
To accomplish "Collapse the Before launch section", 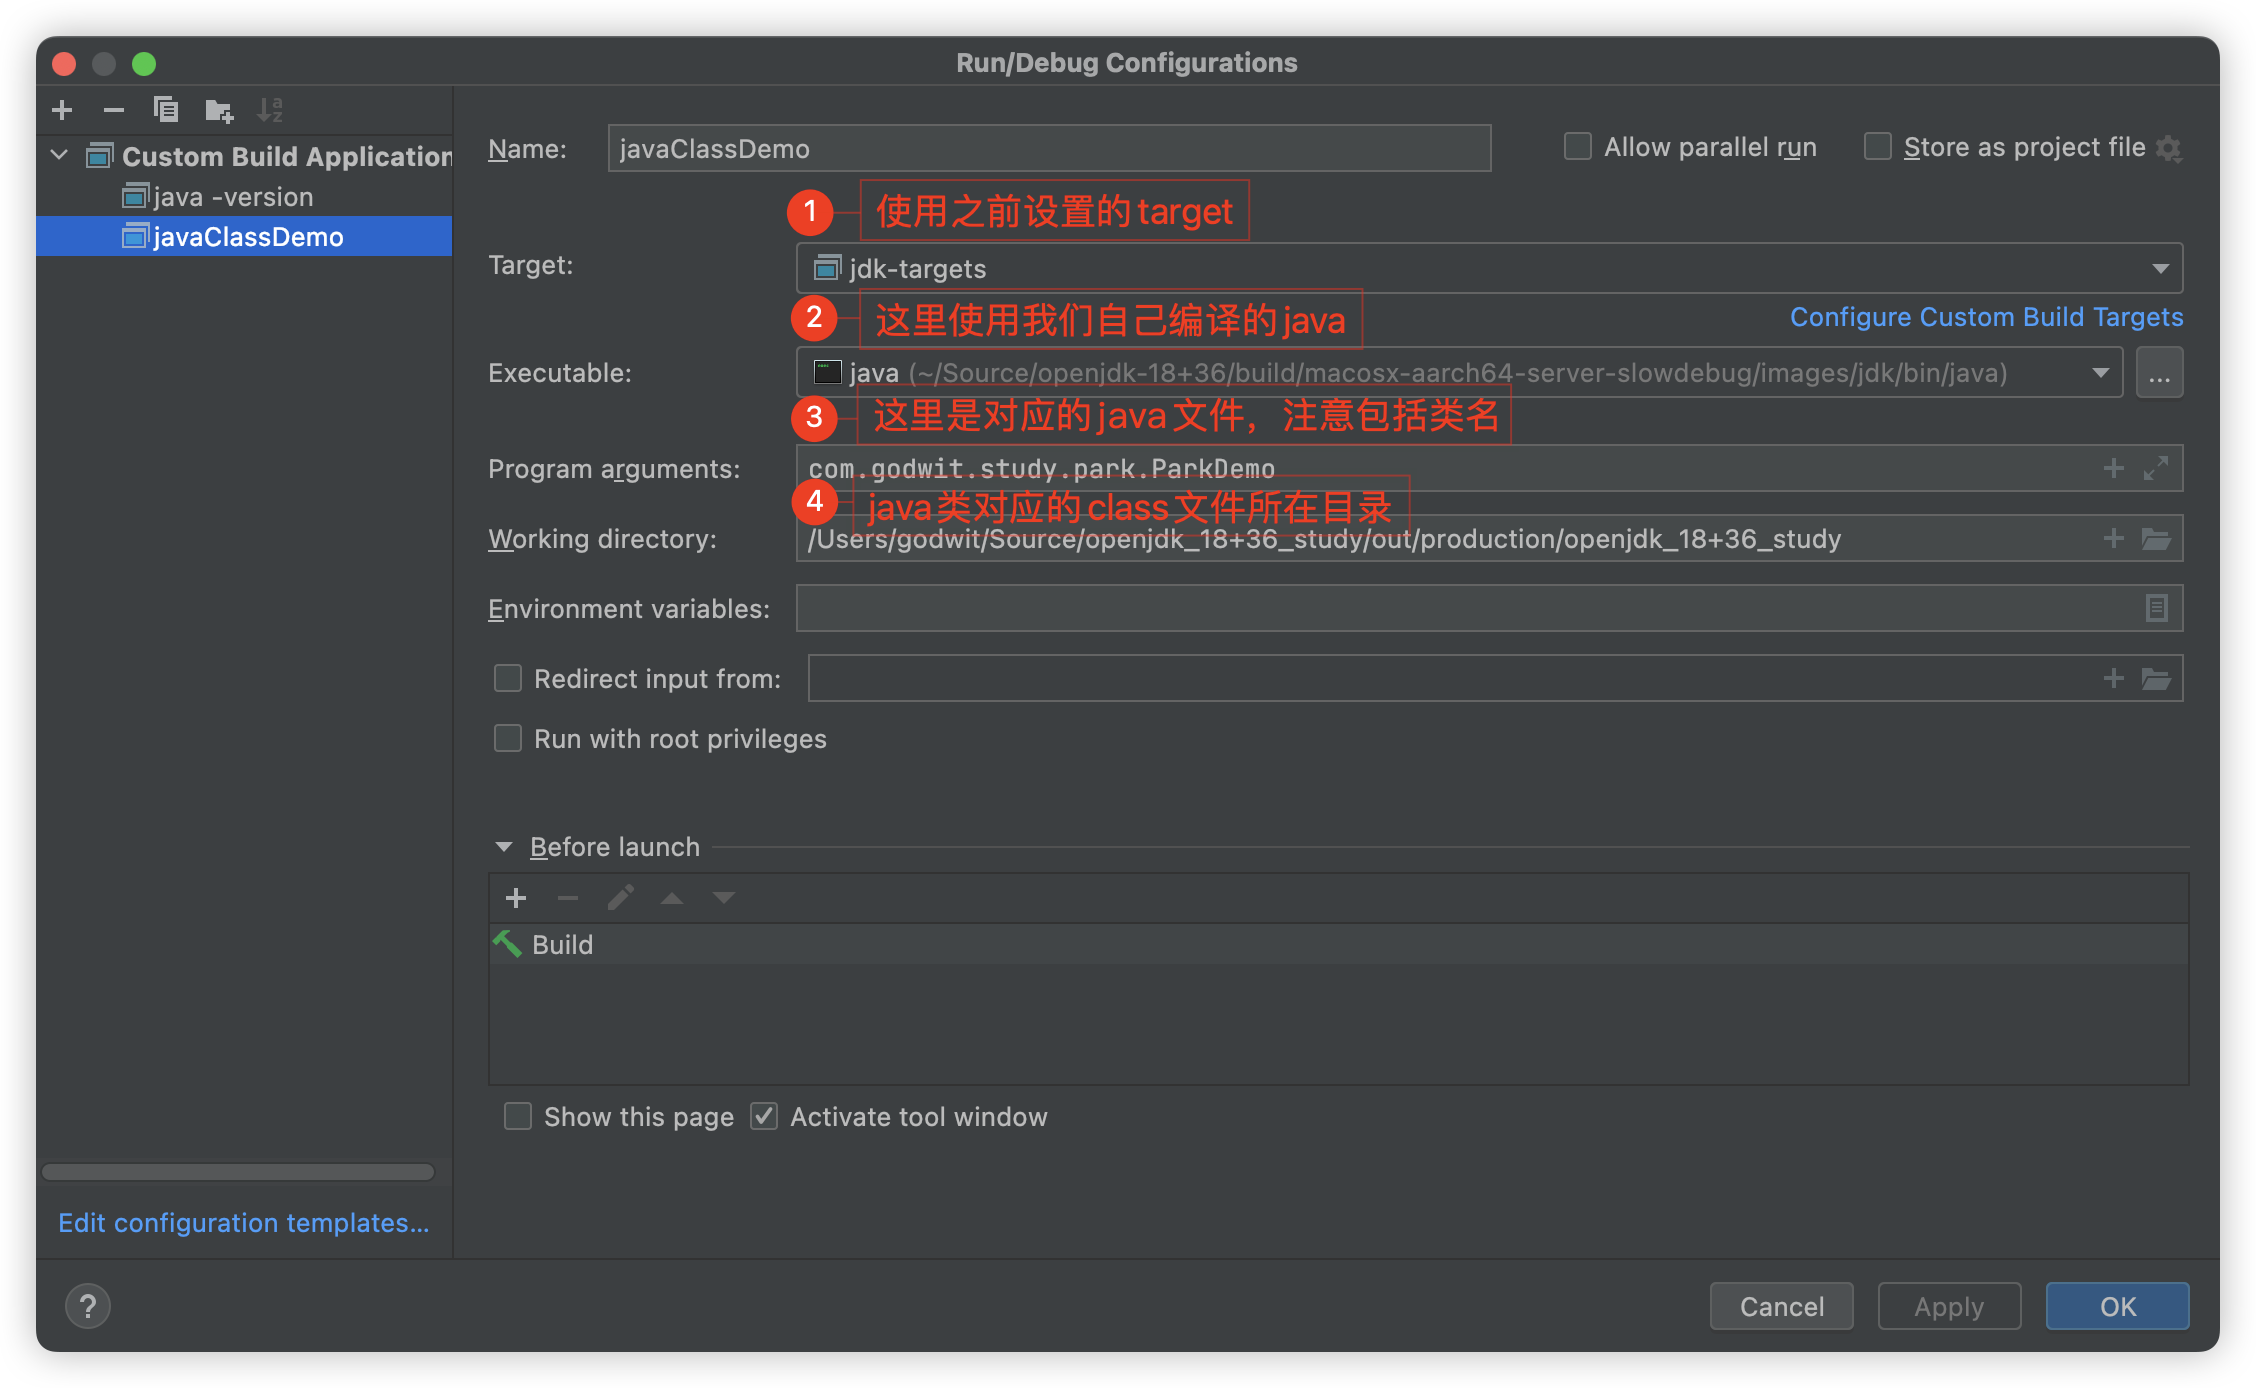I will [504, 847].
